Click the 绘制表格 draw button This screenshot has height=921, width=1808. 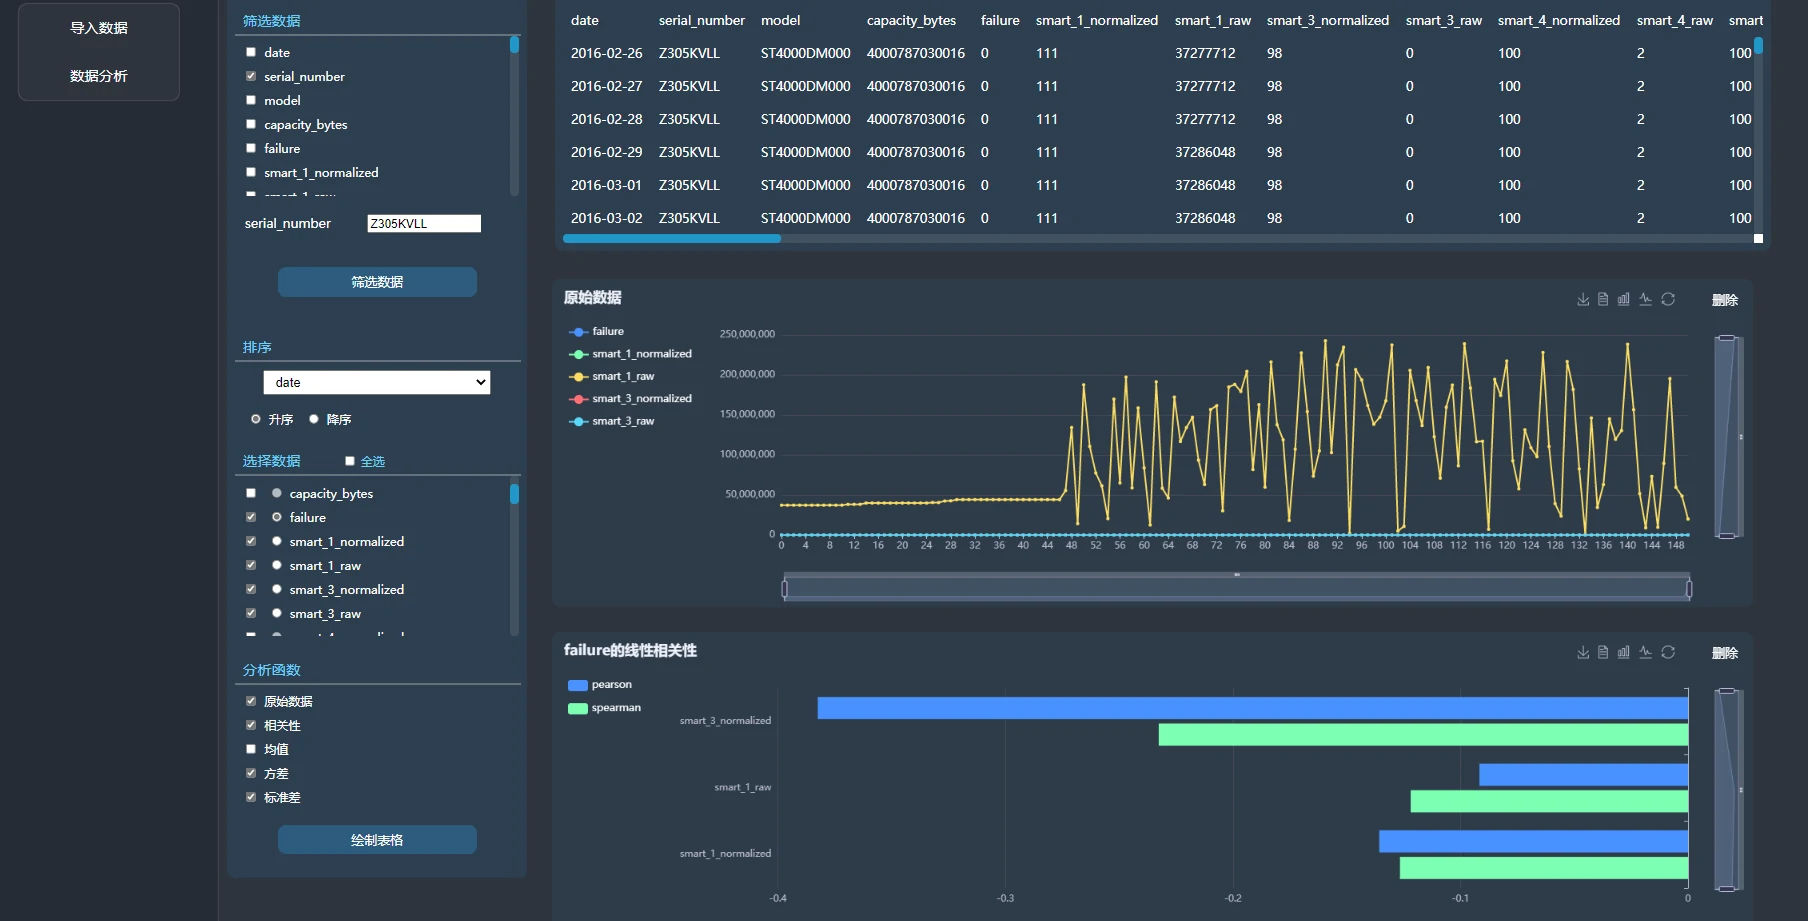(377, 840)
